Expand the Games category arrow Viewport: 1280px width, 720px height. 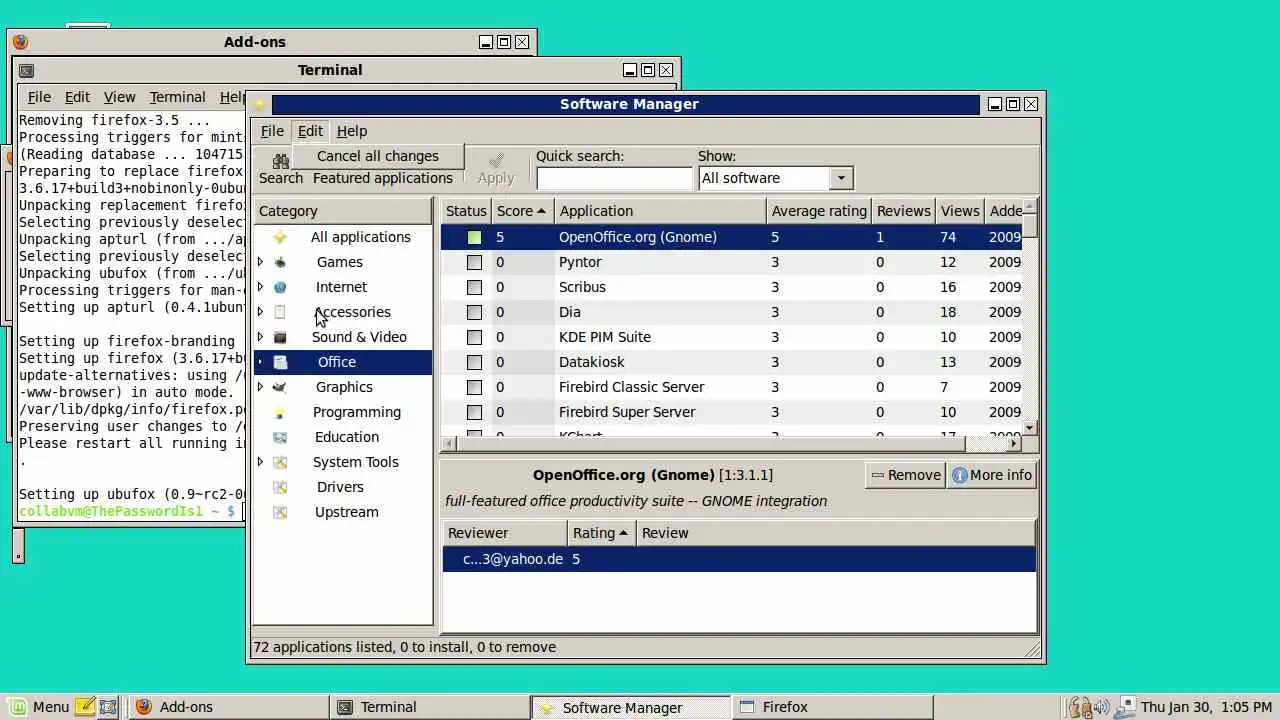[261, 262]
